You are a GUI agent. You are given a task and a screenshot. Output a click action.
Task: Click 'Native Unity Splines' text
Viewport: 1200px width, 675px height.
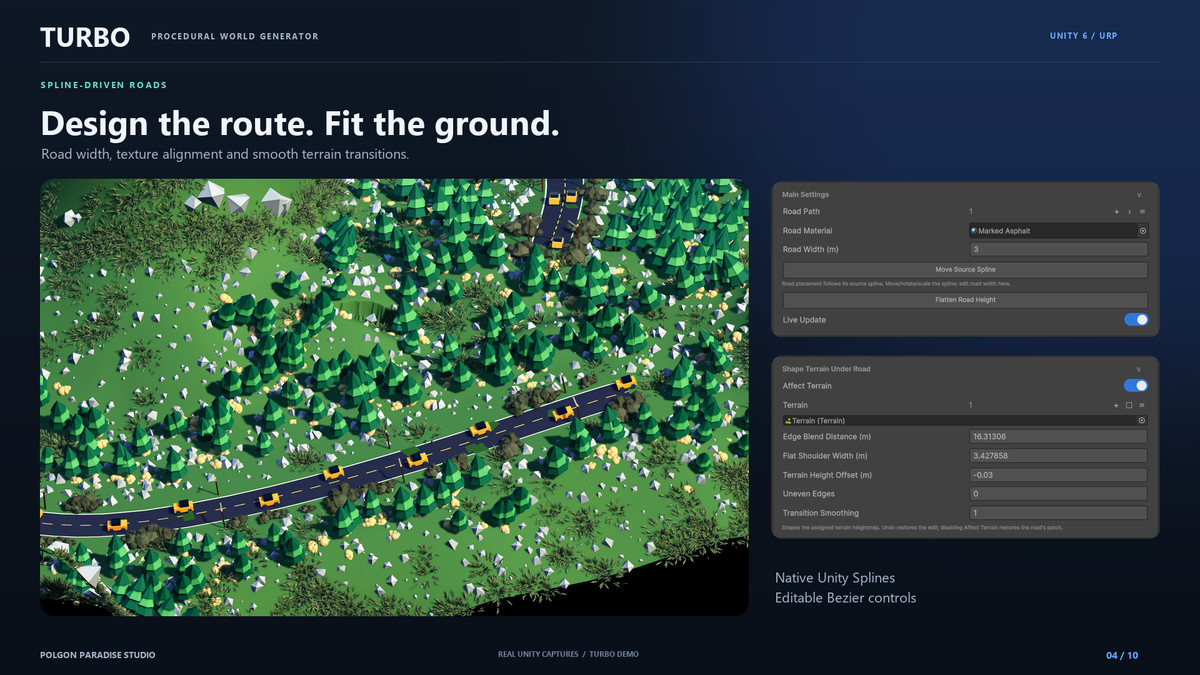click(x=835, y=578)
